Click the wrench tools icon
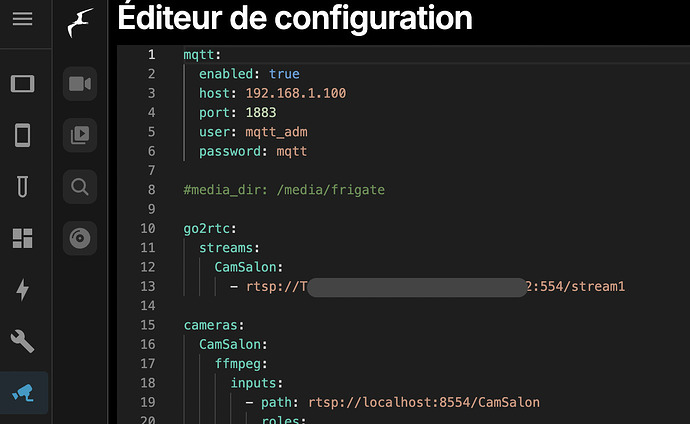 pyautogui.click(x=23, y=342)
